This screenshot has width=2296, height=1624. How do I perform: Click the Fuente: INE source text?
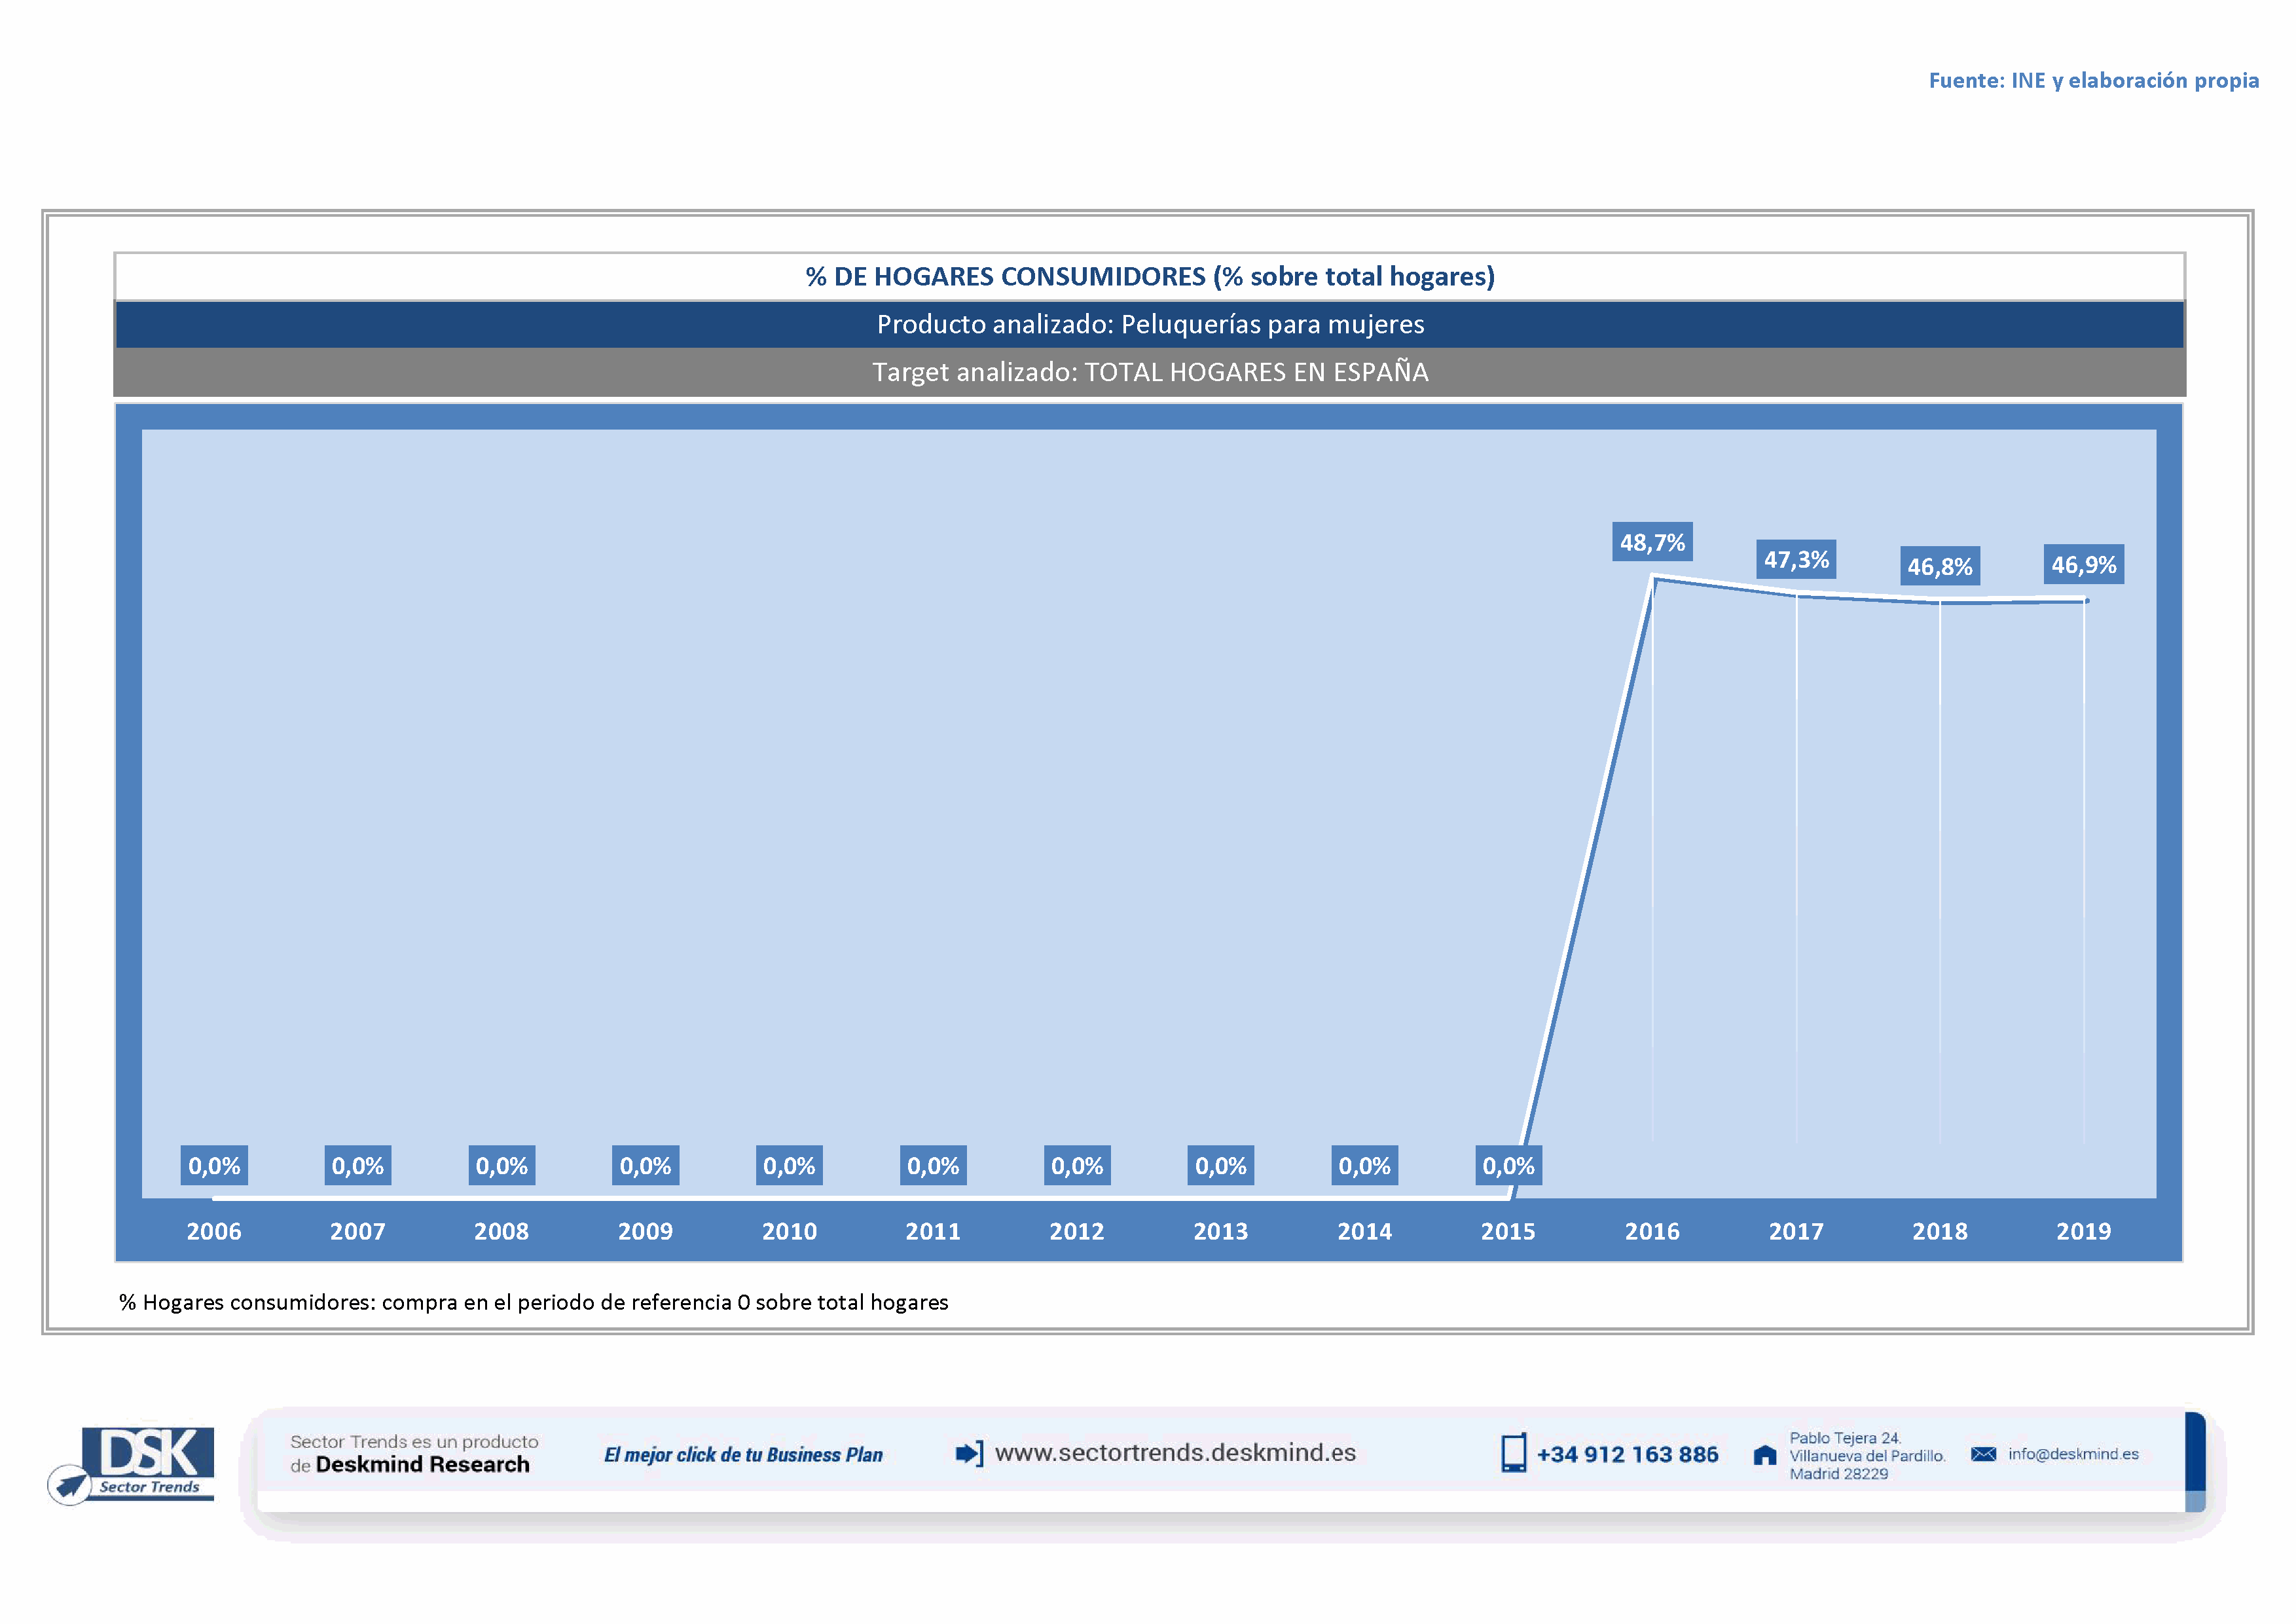pyautogui.click(x=2093, y=80)
